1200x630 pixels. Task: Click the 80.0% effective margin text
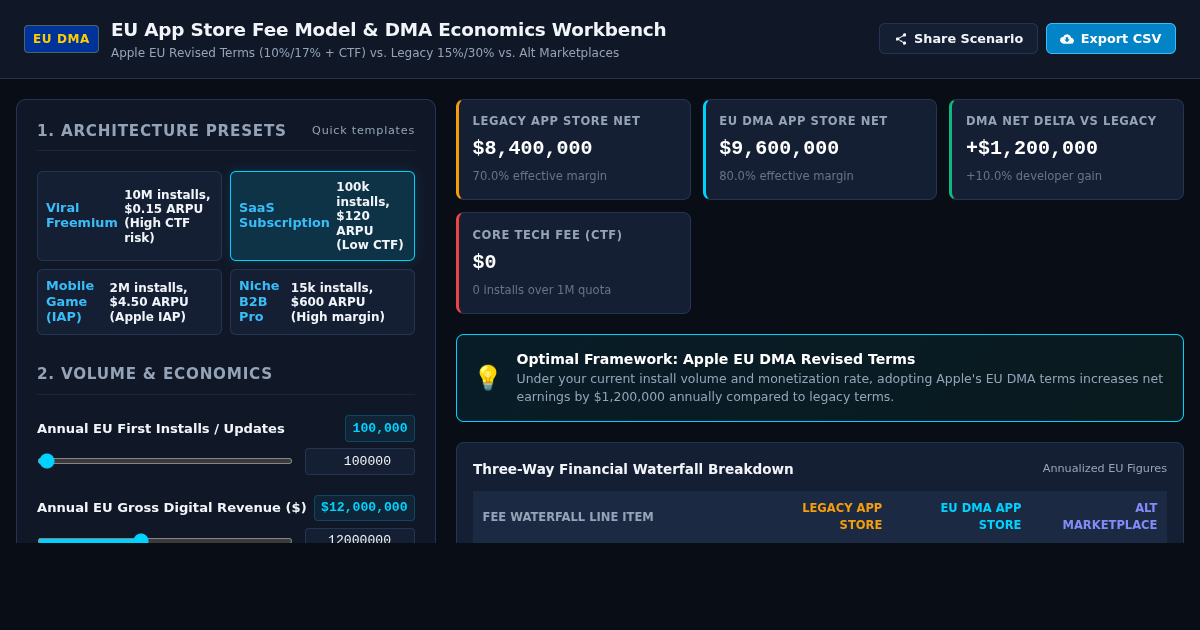click(x=786, y=176)
